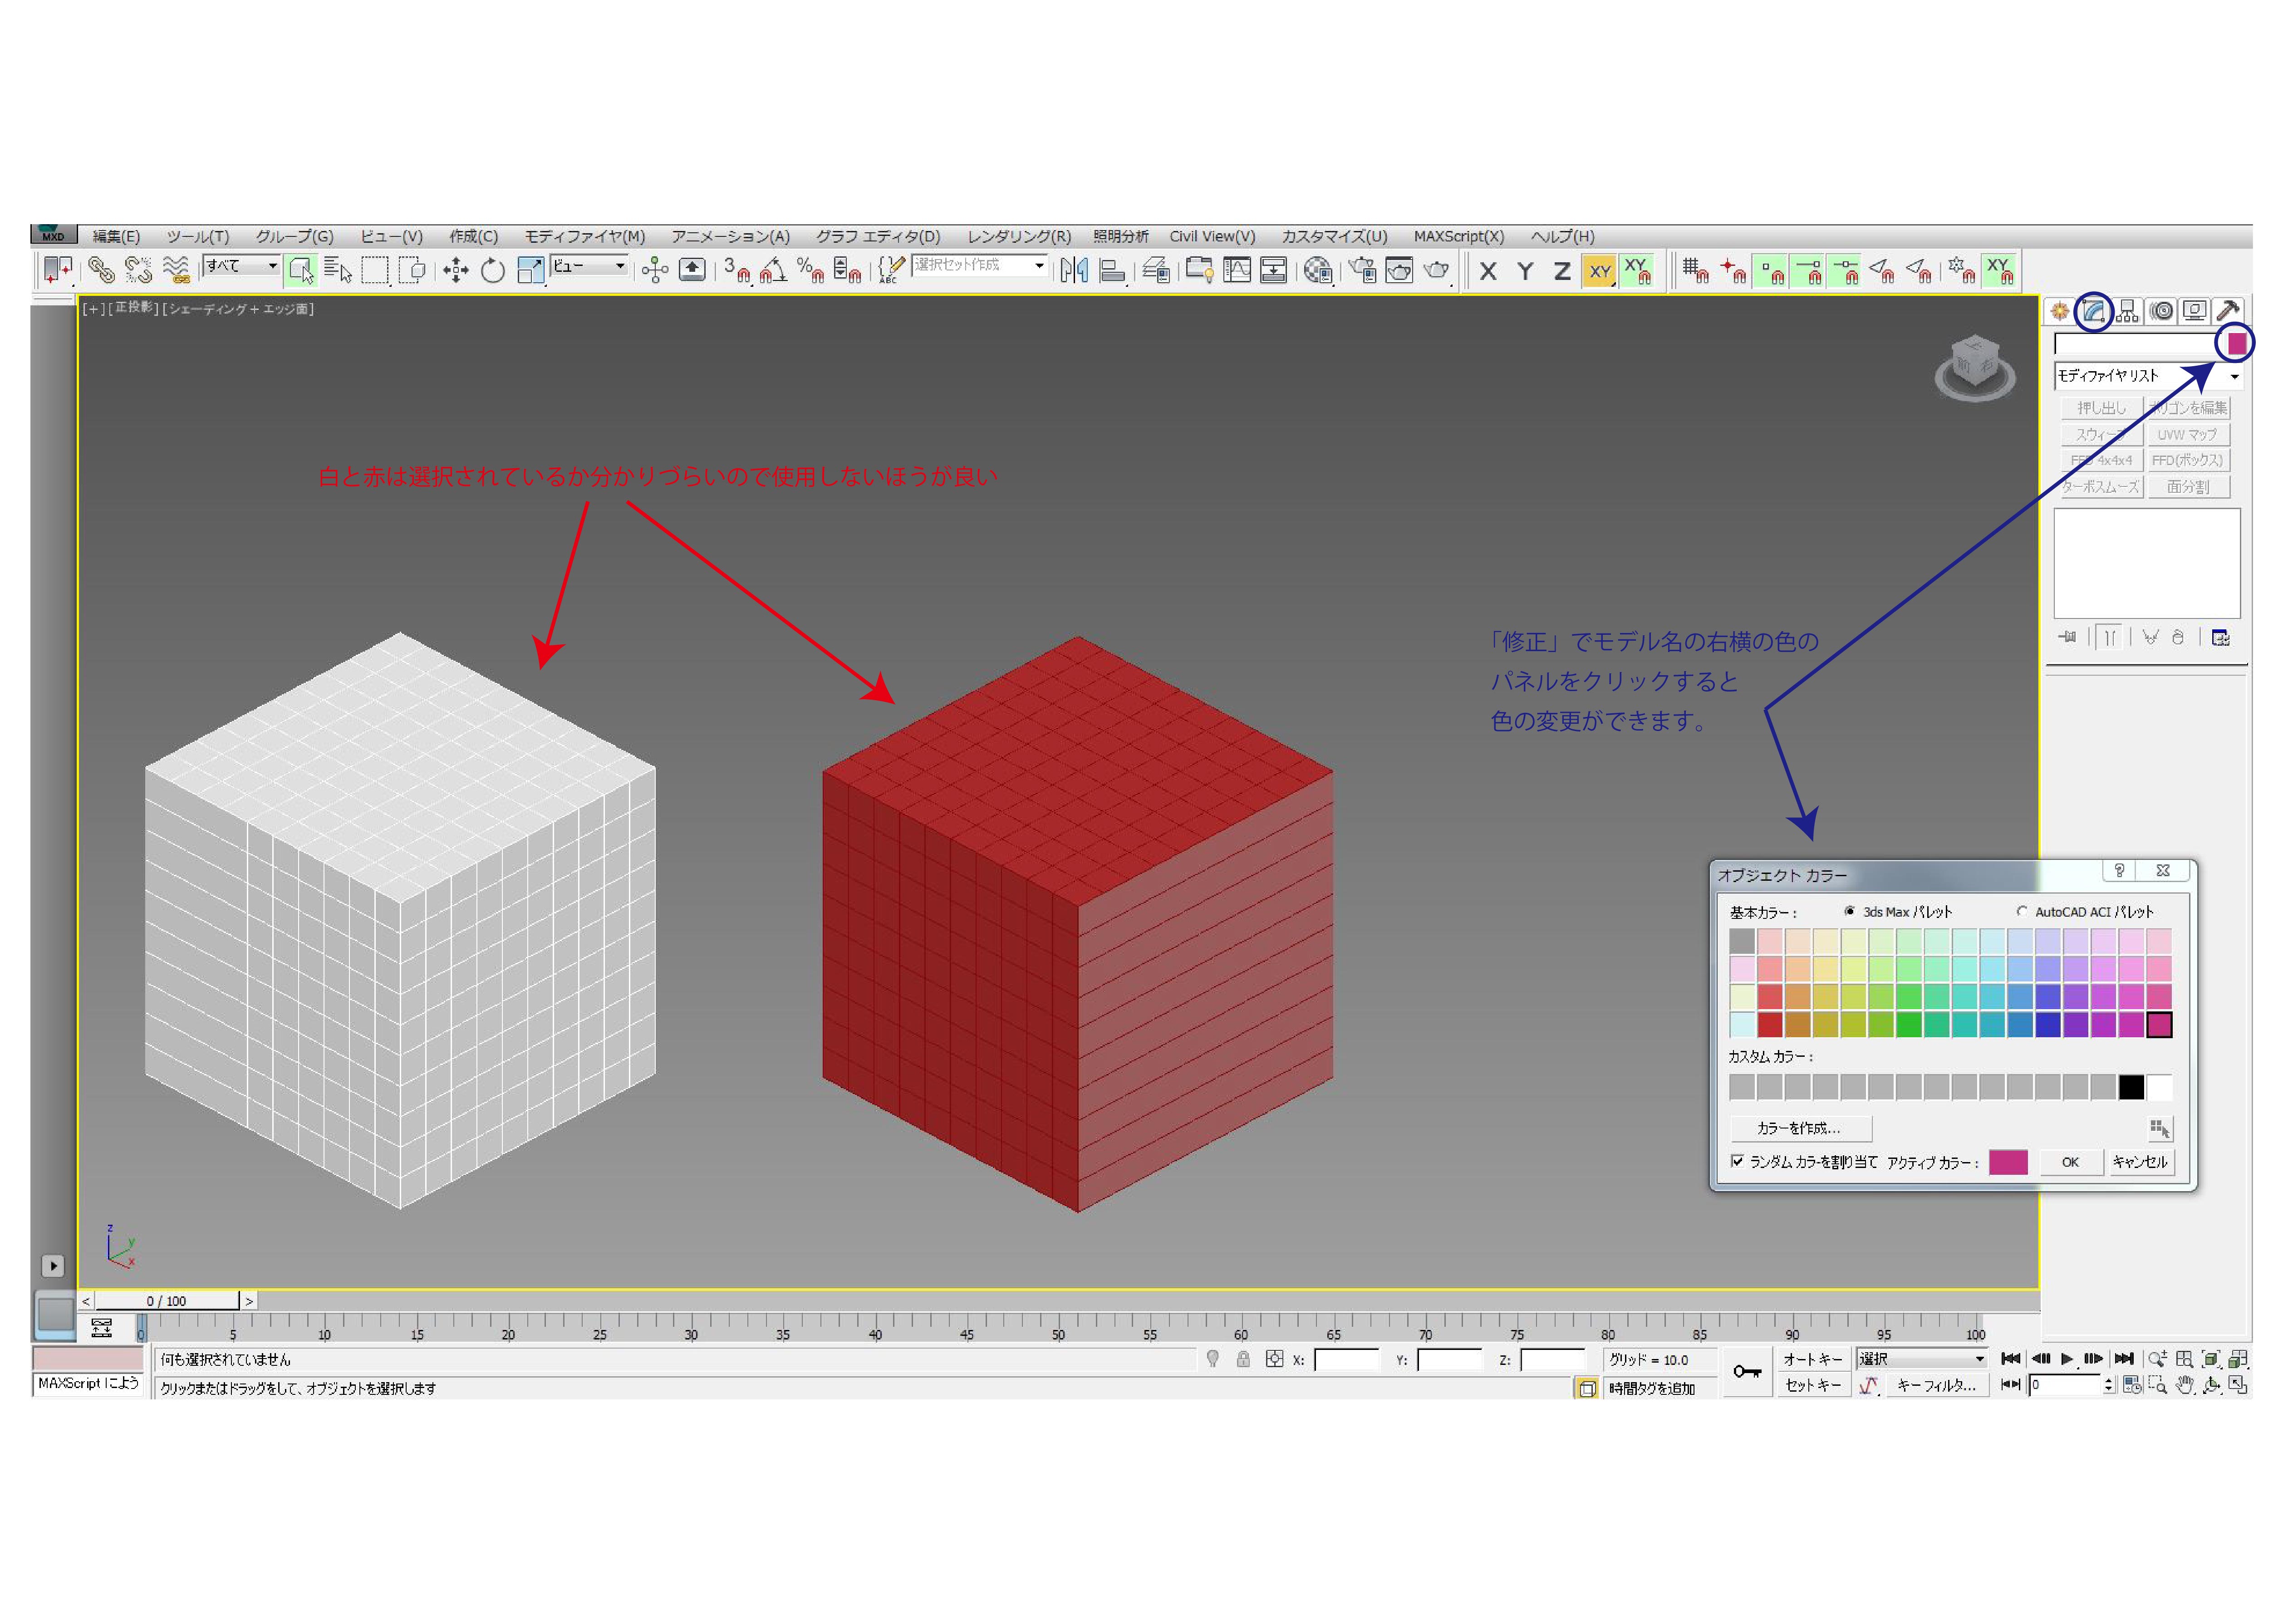Select the Rotate tool icon
Image resolution: width=2283 pixels, height=1624 pixels.
(x=492, y=271)
